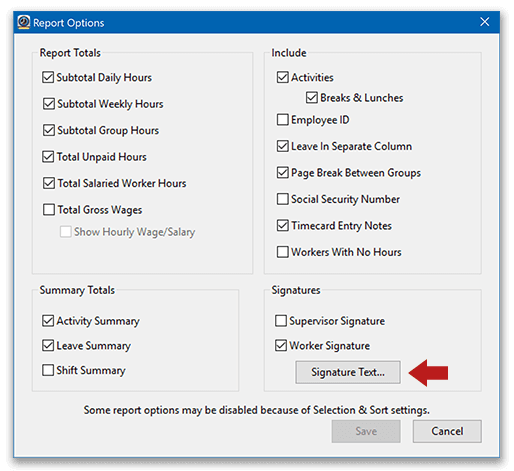
Task: Toggle Leave In Separate Column
Action: (x=283, y=146)
